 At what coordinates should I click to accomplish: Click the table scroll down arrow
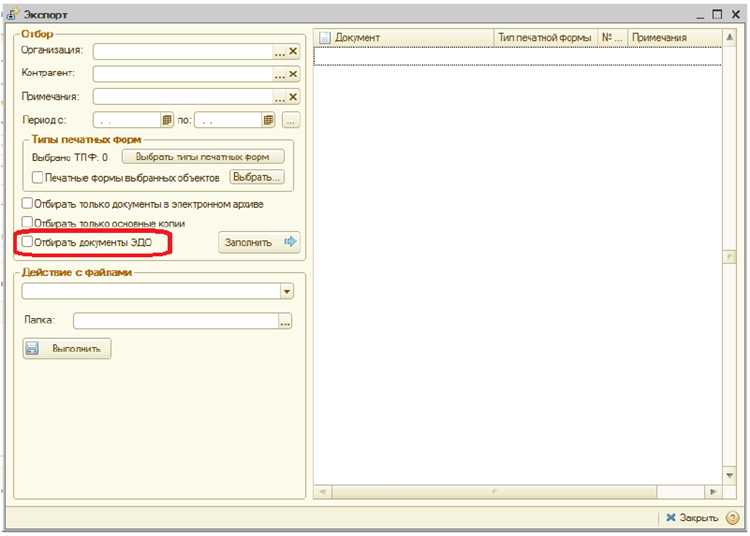[729, 475]
